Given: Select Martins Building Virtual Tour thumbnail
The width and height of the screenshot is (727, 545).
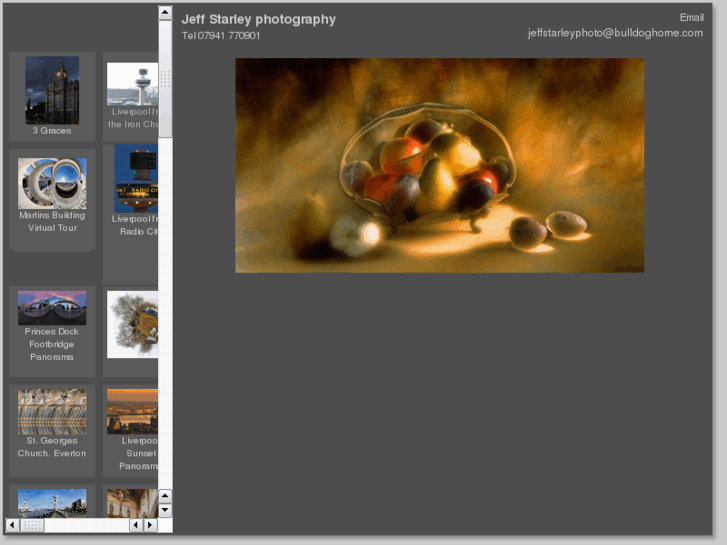Looking at the screenshot, I should (52, 183).
